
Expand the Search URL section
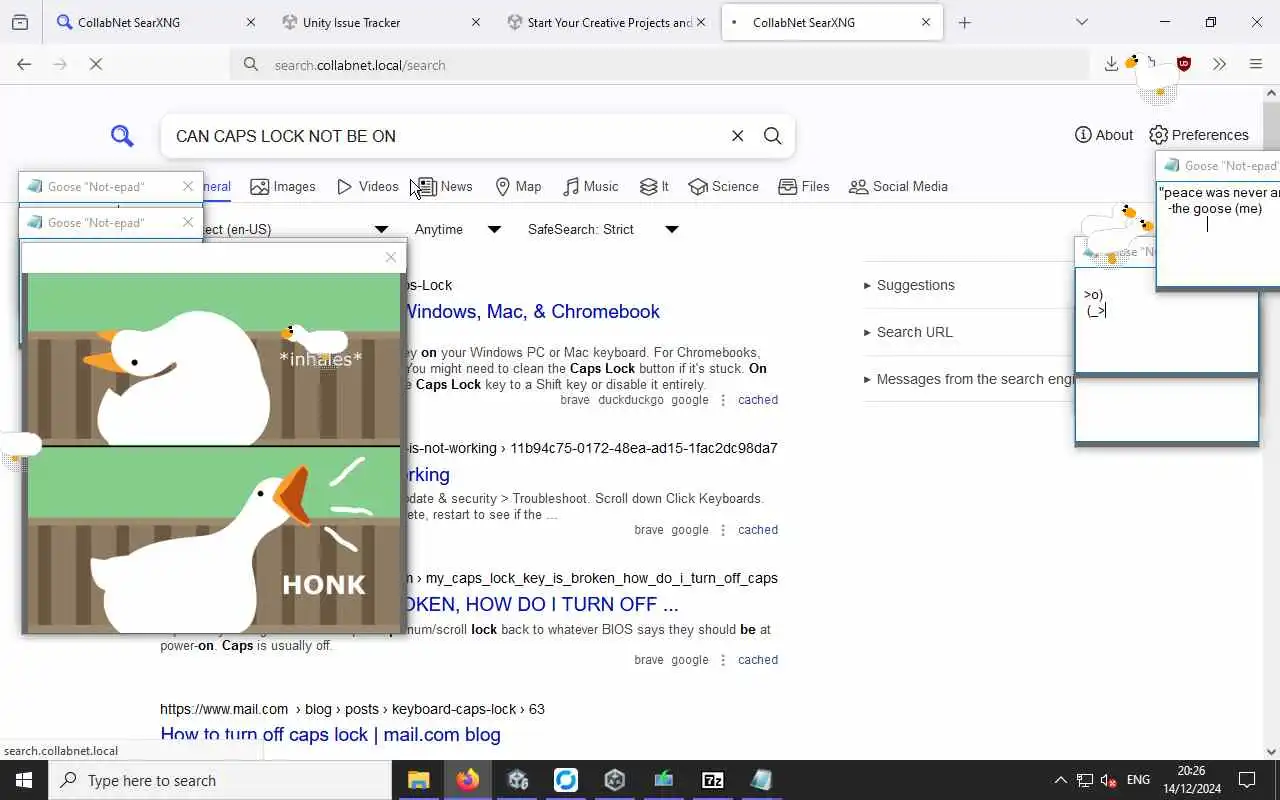pyautogui.click(x=908, y=332)
